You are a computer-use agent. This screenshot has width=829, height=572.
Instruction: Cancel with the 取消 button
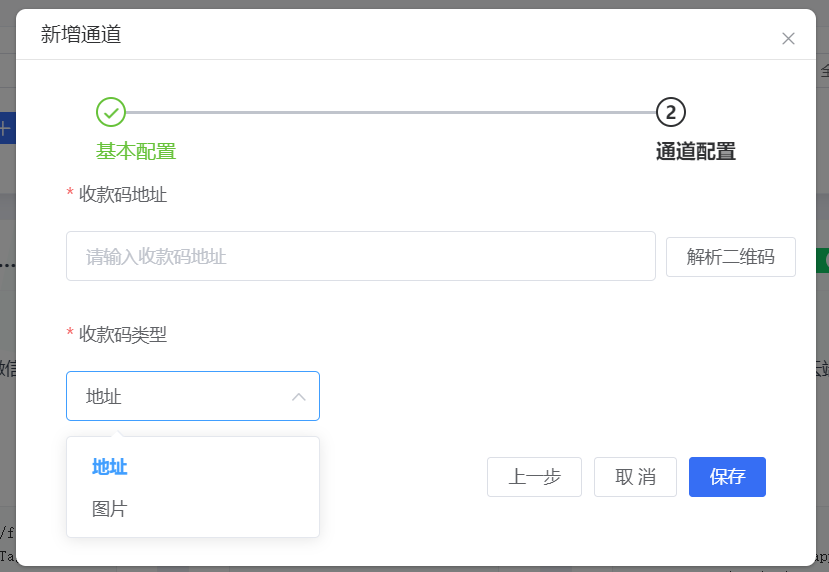tap(635, 477)
